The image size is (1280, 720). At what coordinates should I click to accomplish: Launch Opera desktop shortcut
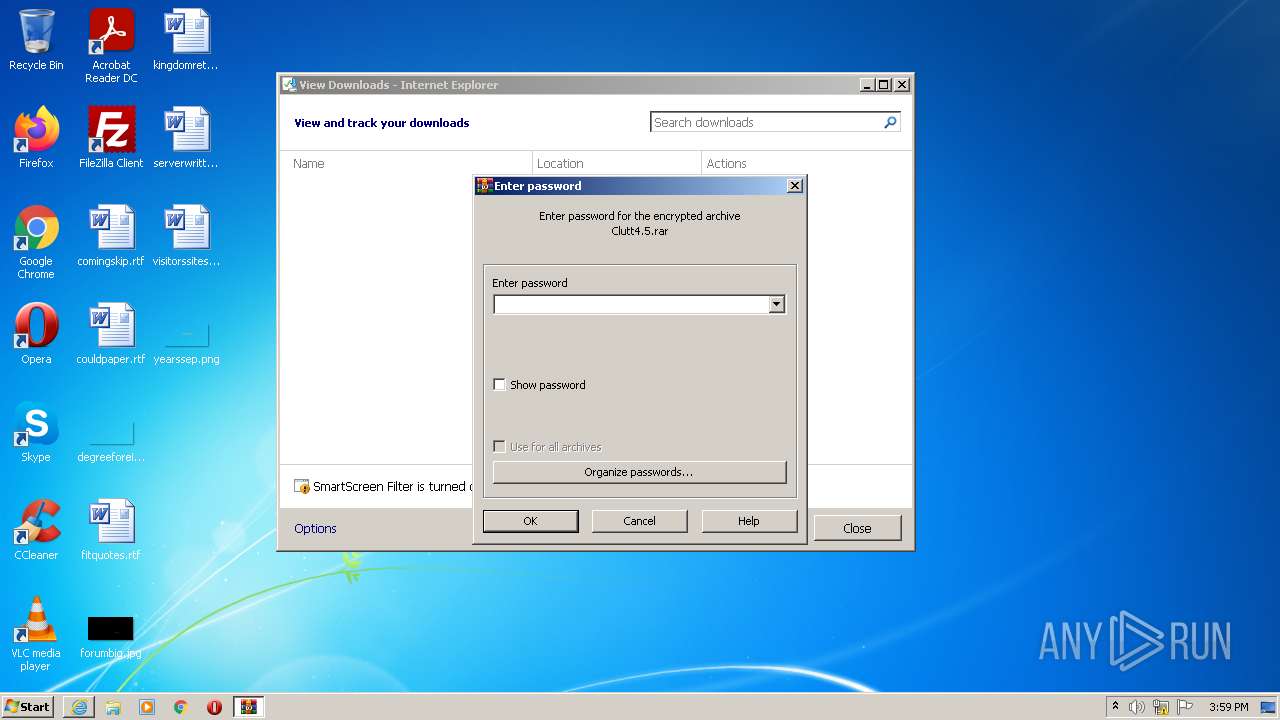36,334
